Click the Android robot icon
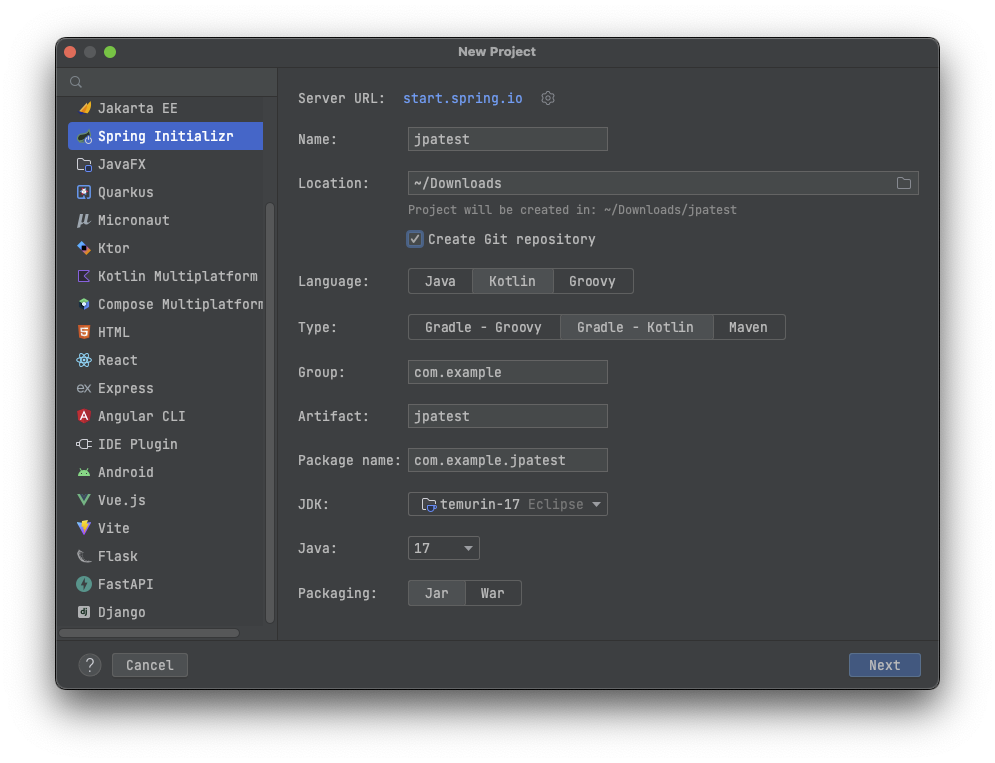 [x=84, y=472]
